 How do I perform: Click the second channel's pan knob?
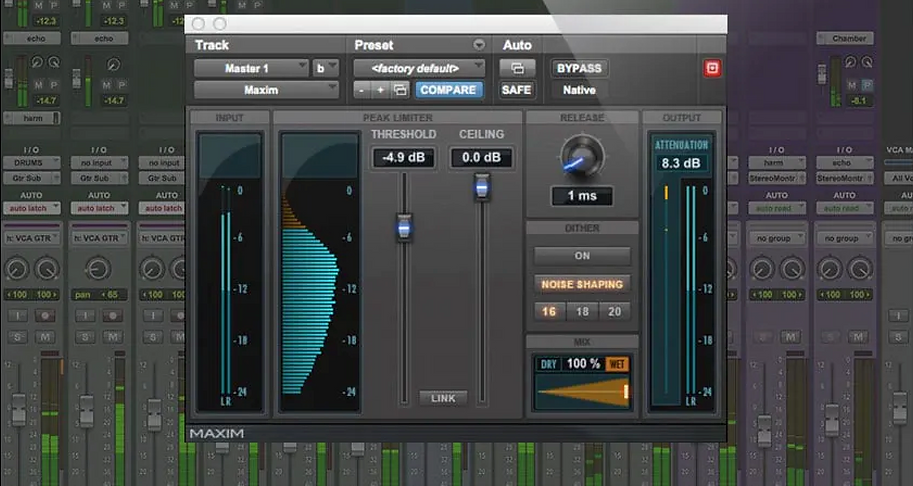click(x=98, y=269)
